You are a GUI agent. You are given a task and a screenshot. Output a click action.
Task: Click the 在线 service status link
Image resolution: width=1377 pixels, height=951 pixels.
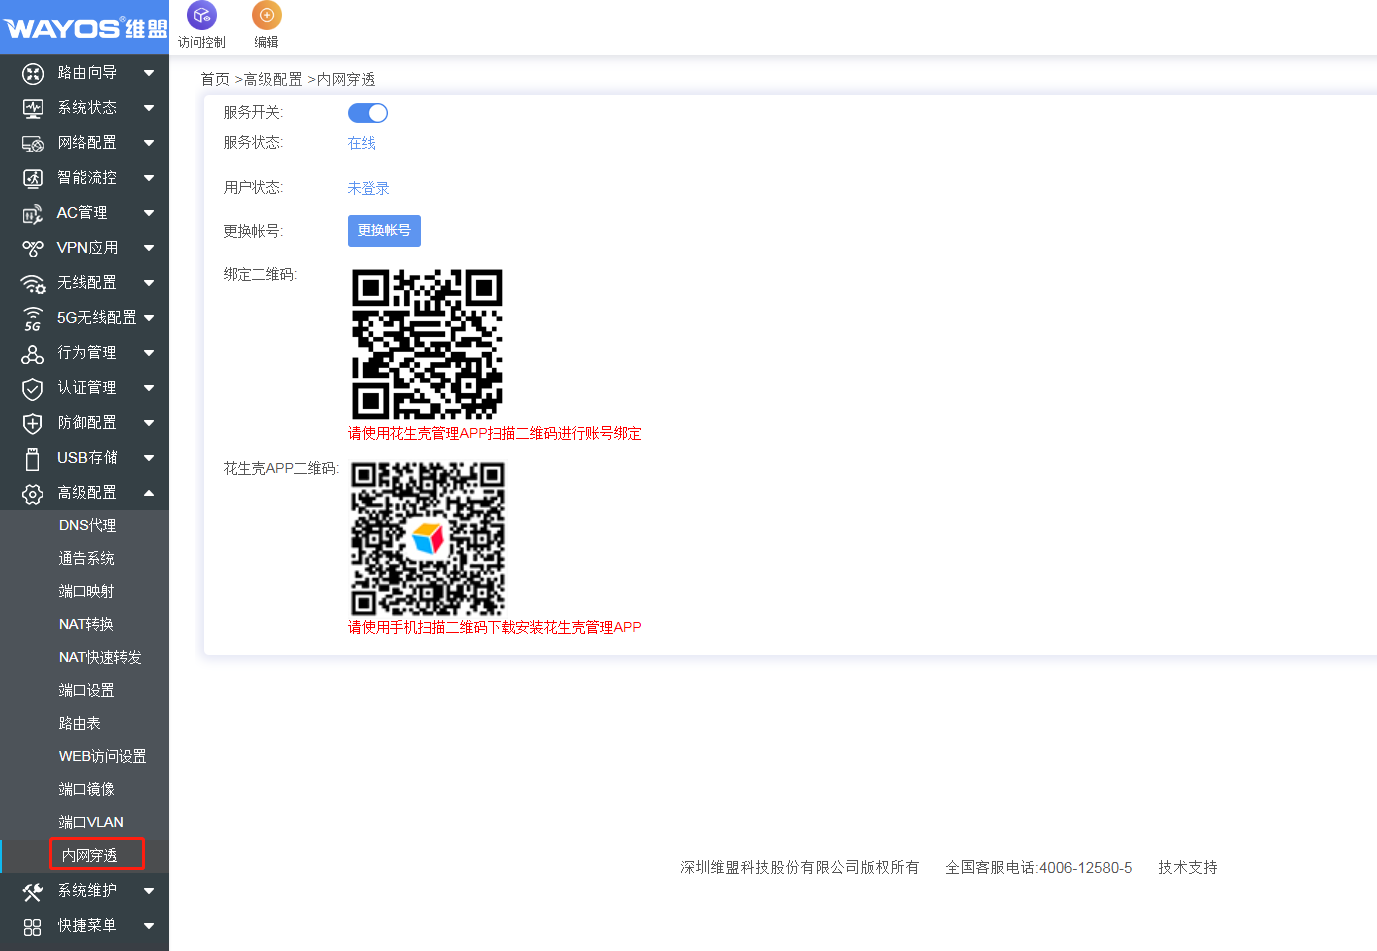pyautogui.click(x=361, y=143)
